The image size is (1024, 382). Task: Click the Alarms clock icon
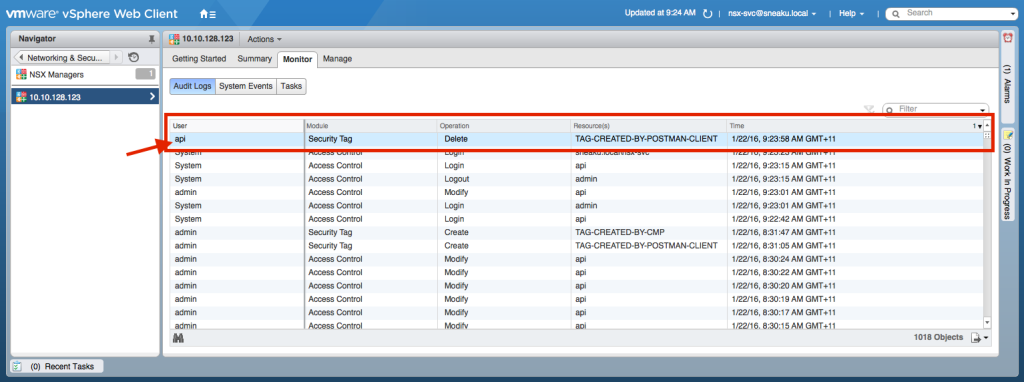coord(1007,39)
